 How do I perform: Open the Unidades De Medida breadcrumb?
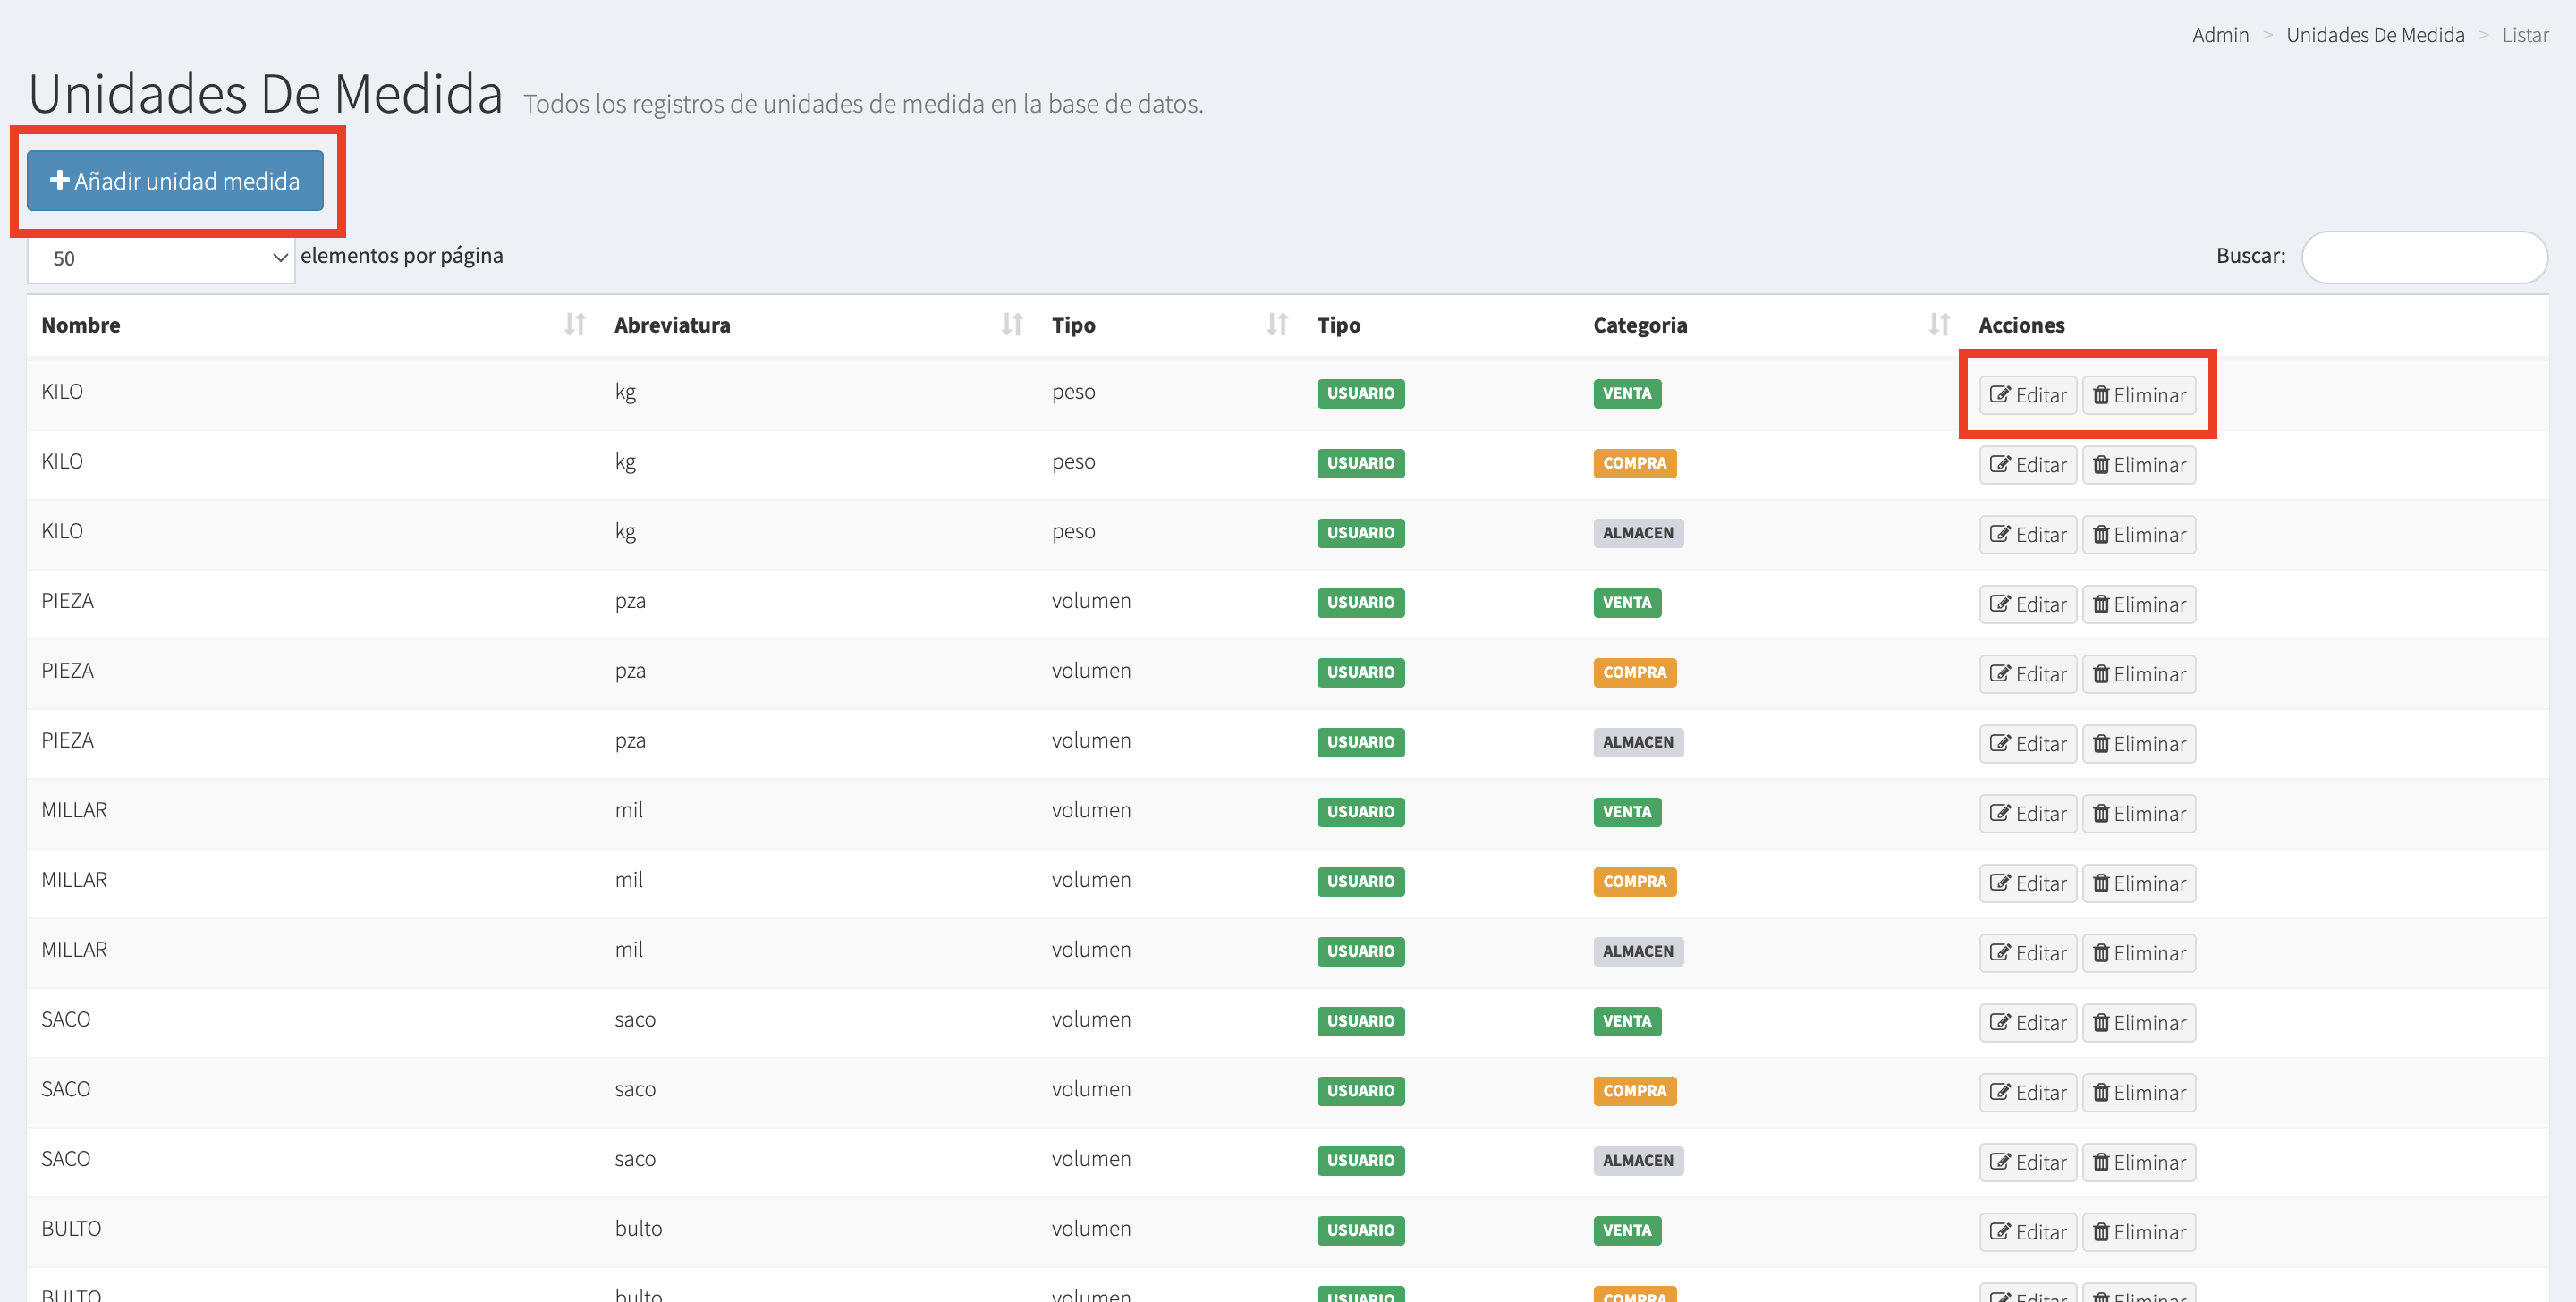[2374, 35]
